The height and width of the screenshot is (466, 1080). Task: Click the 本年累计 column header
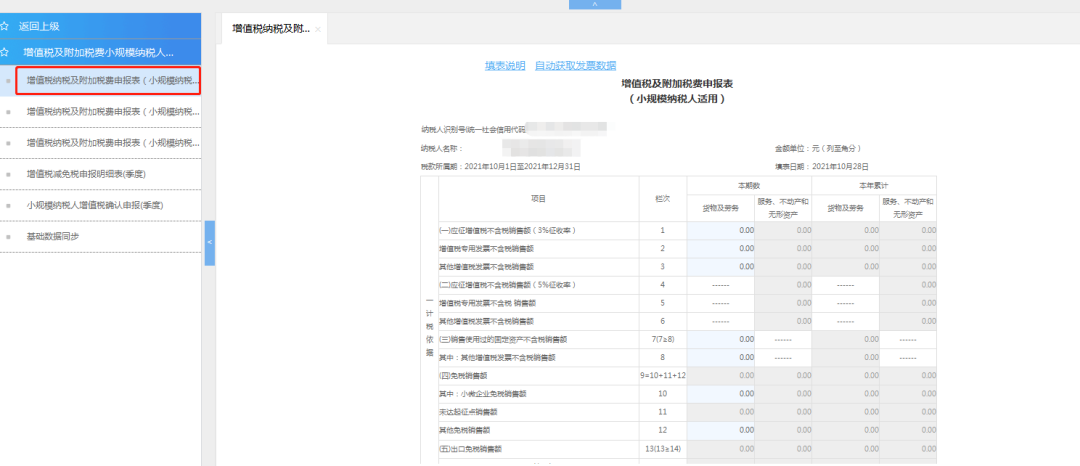[x=873, y=185]
